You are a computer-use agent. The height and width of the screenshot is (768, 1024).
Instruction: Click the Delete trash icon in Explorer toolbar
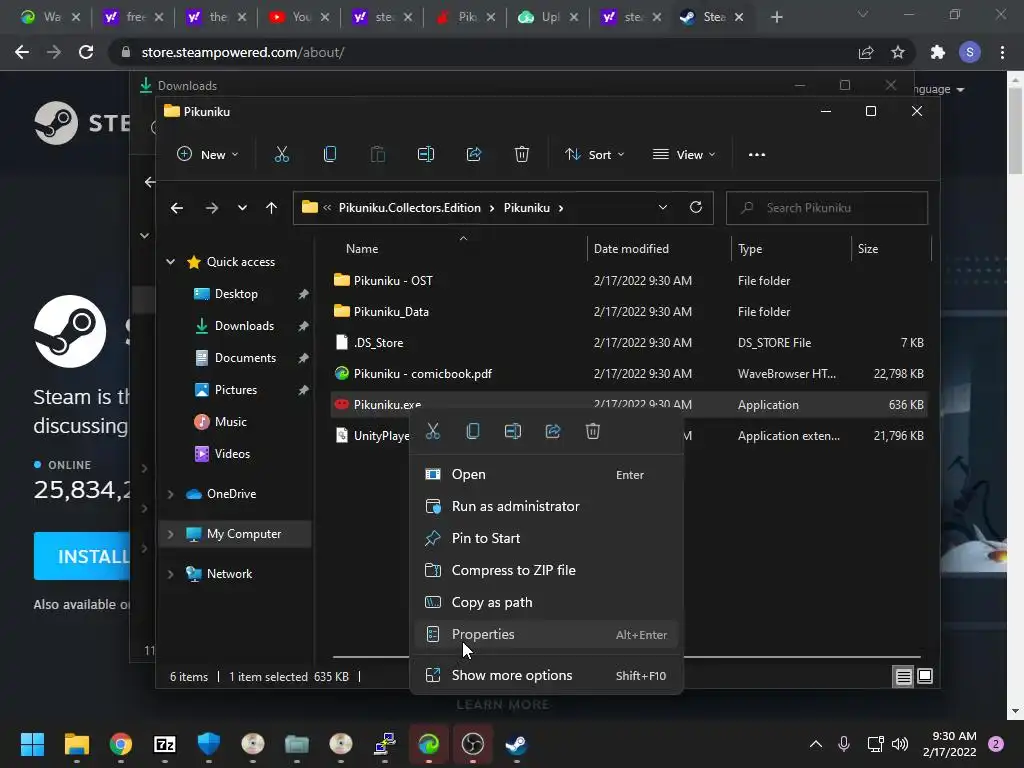click(x=522, y=155)
